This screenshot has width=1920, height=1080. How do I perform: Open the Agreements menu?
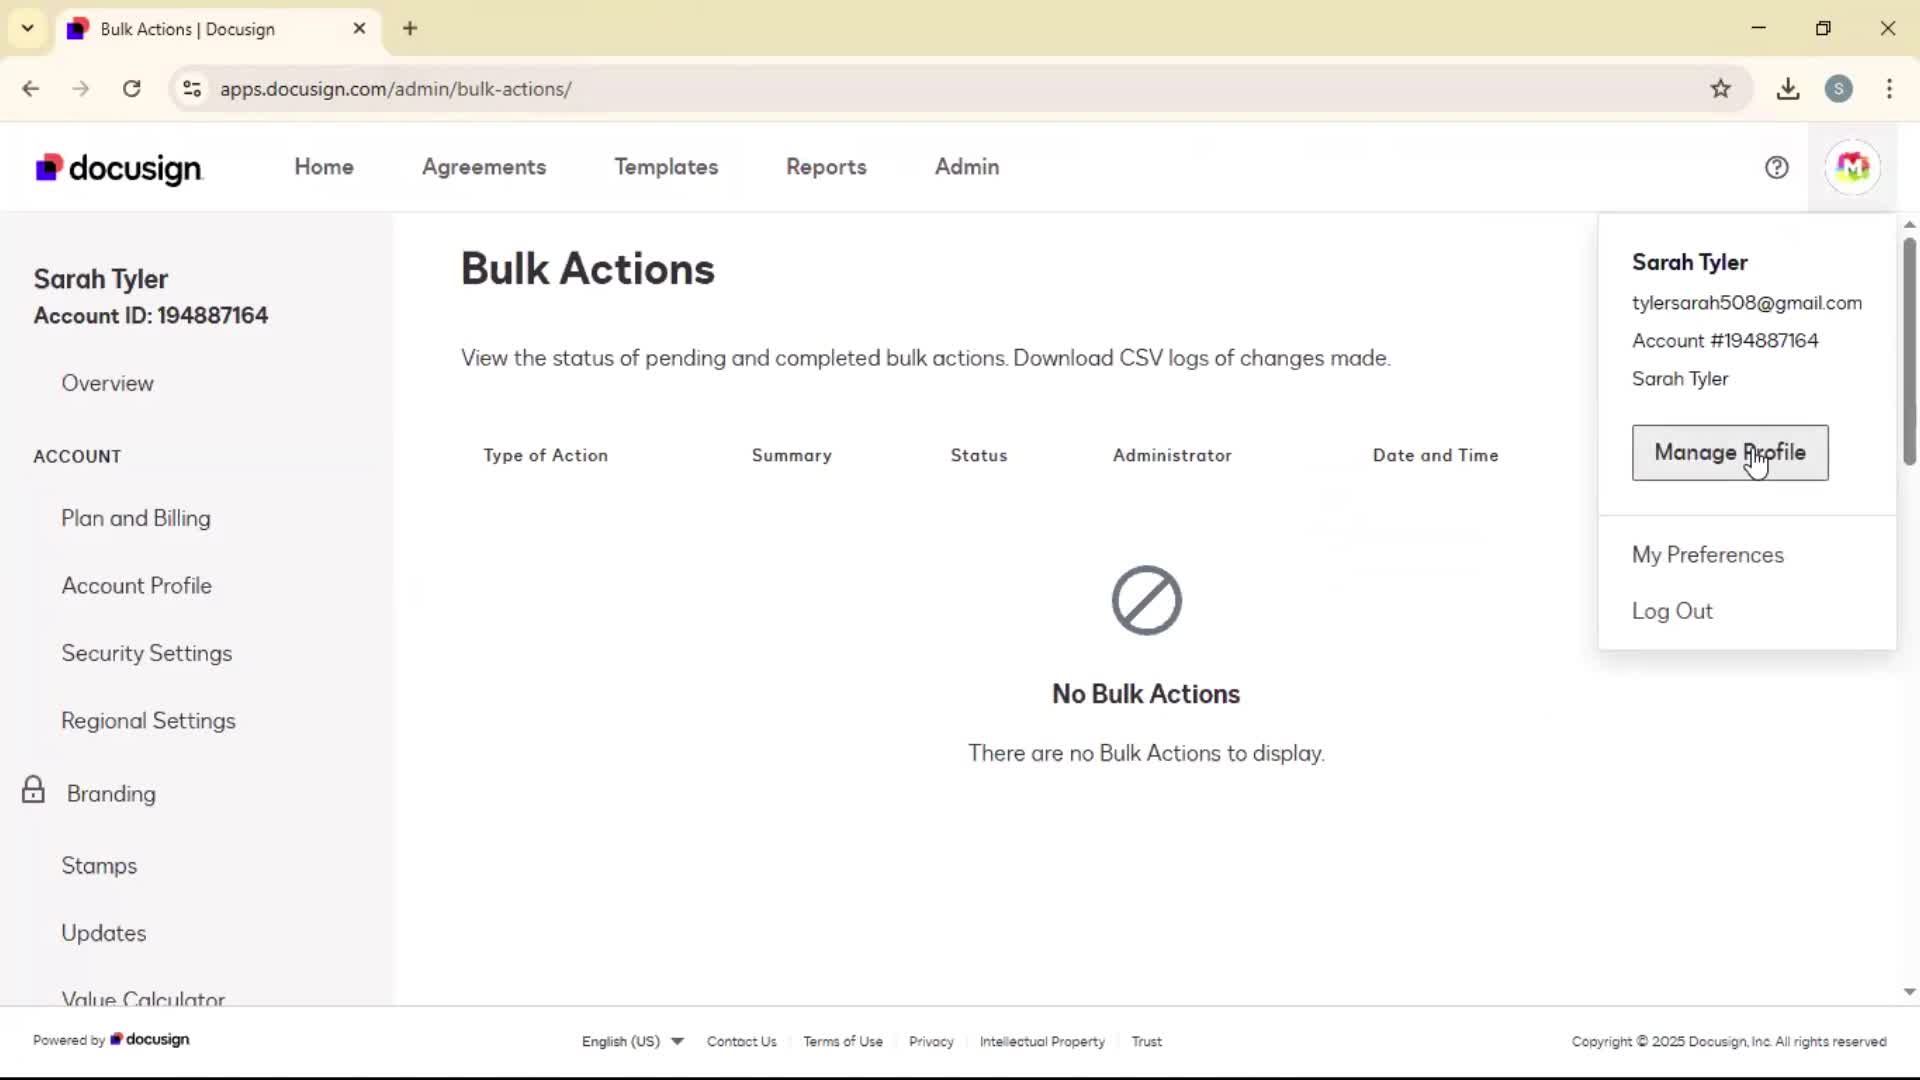[484, 167]
